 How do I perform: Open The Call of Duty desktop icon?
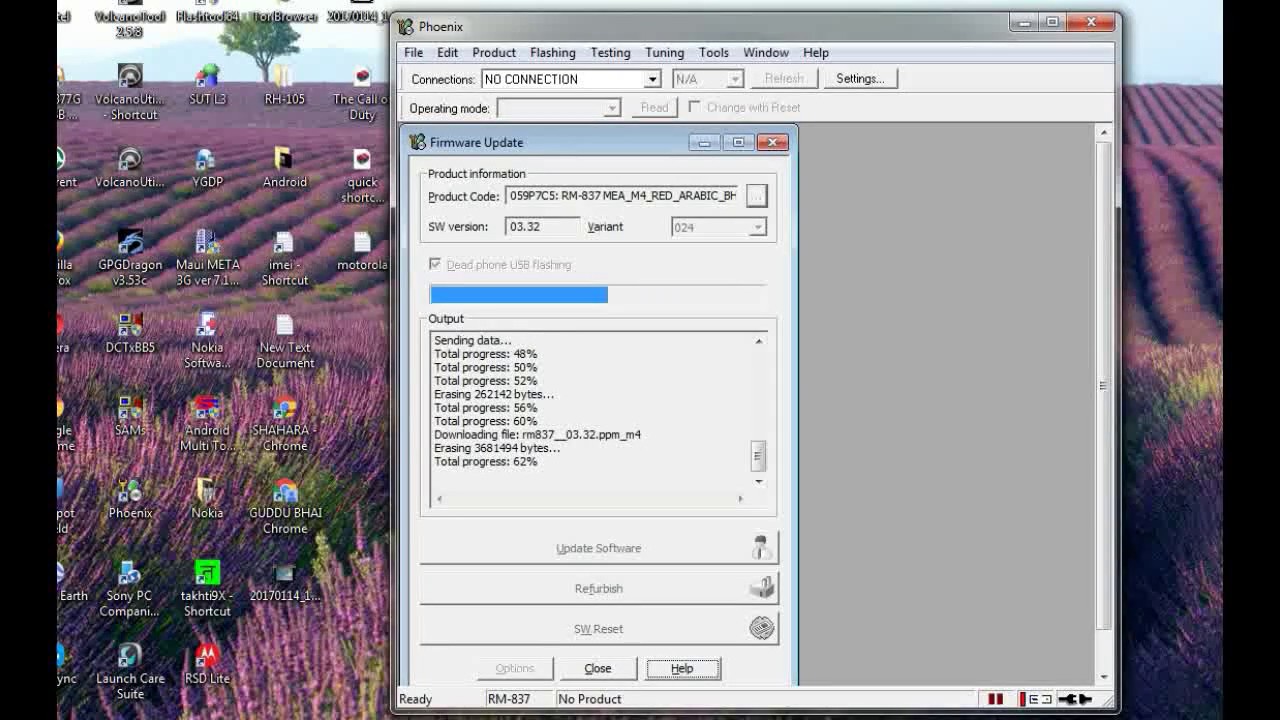pyautogui.click(x=362, y=92)
